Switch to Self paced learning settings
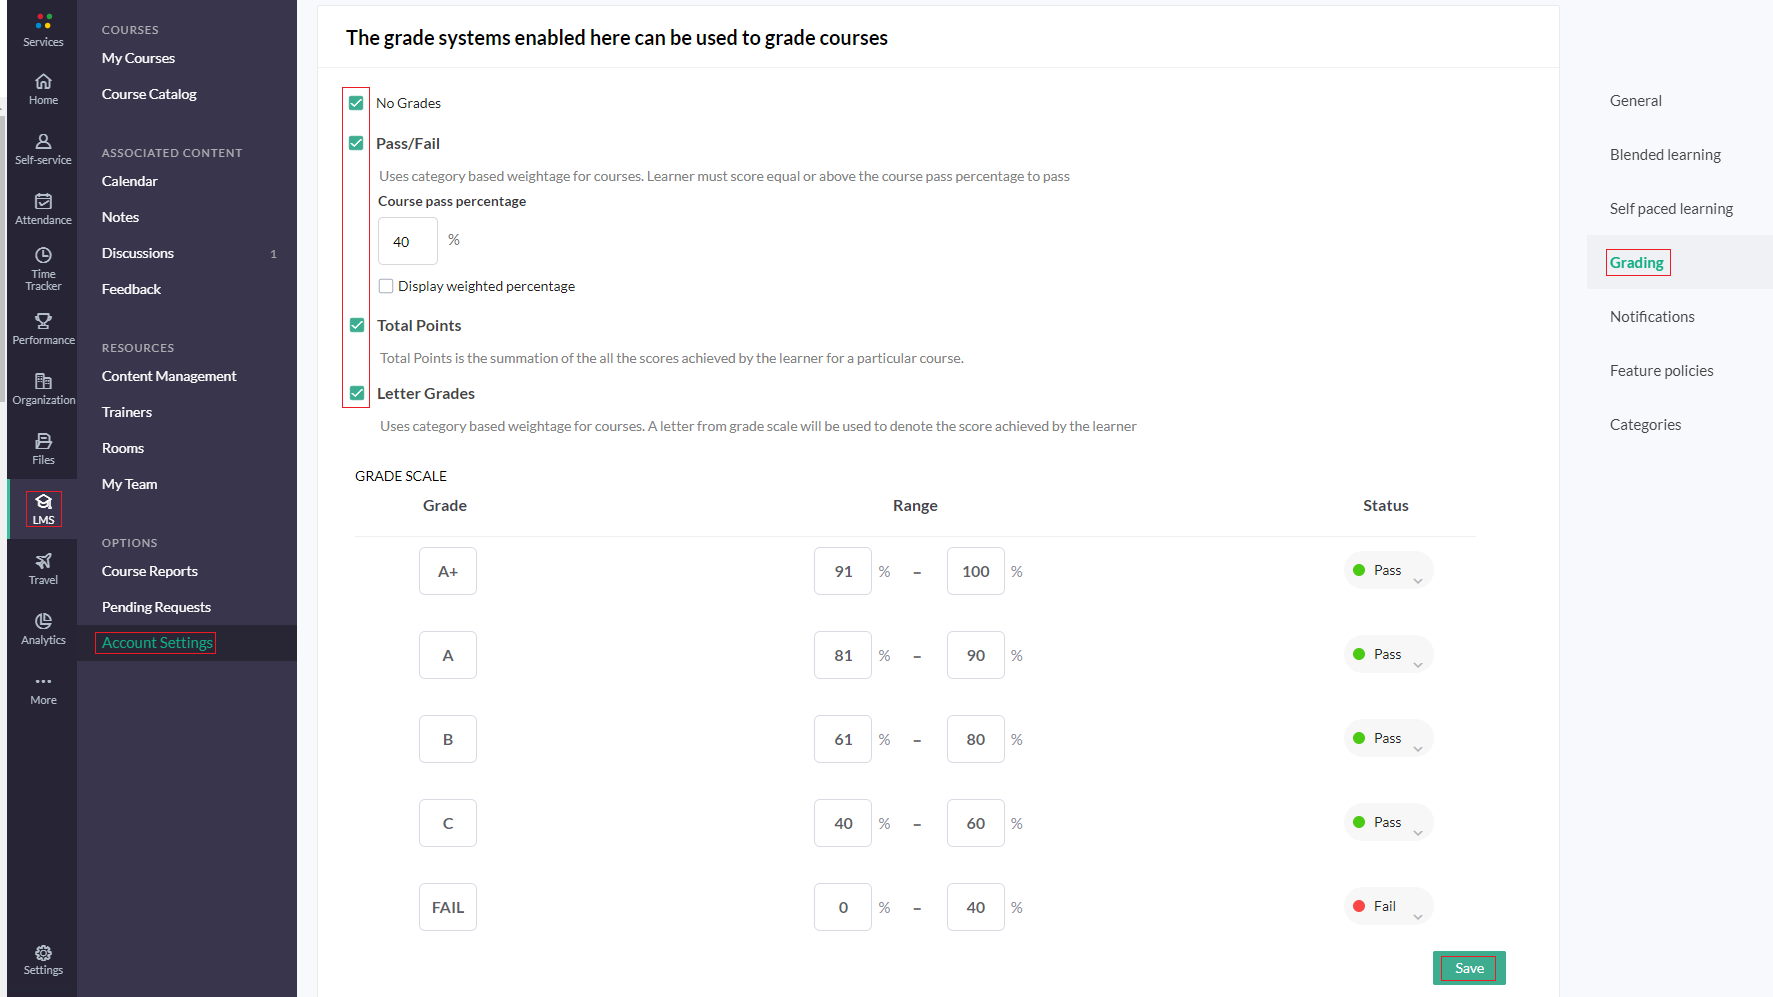Viewport: 1773px width, 997px height. point(1671,209)
